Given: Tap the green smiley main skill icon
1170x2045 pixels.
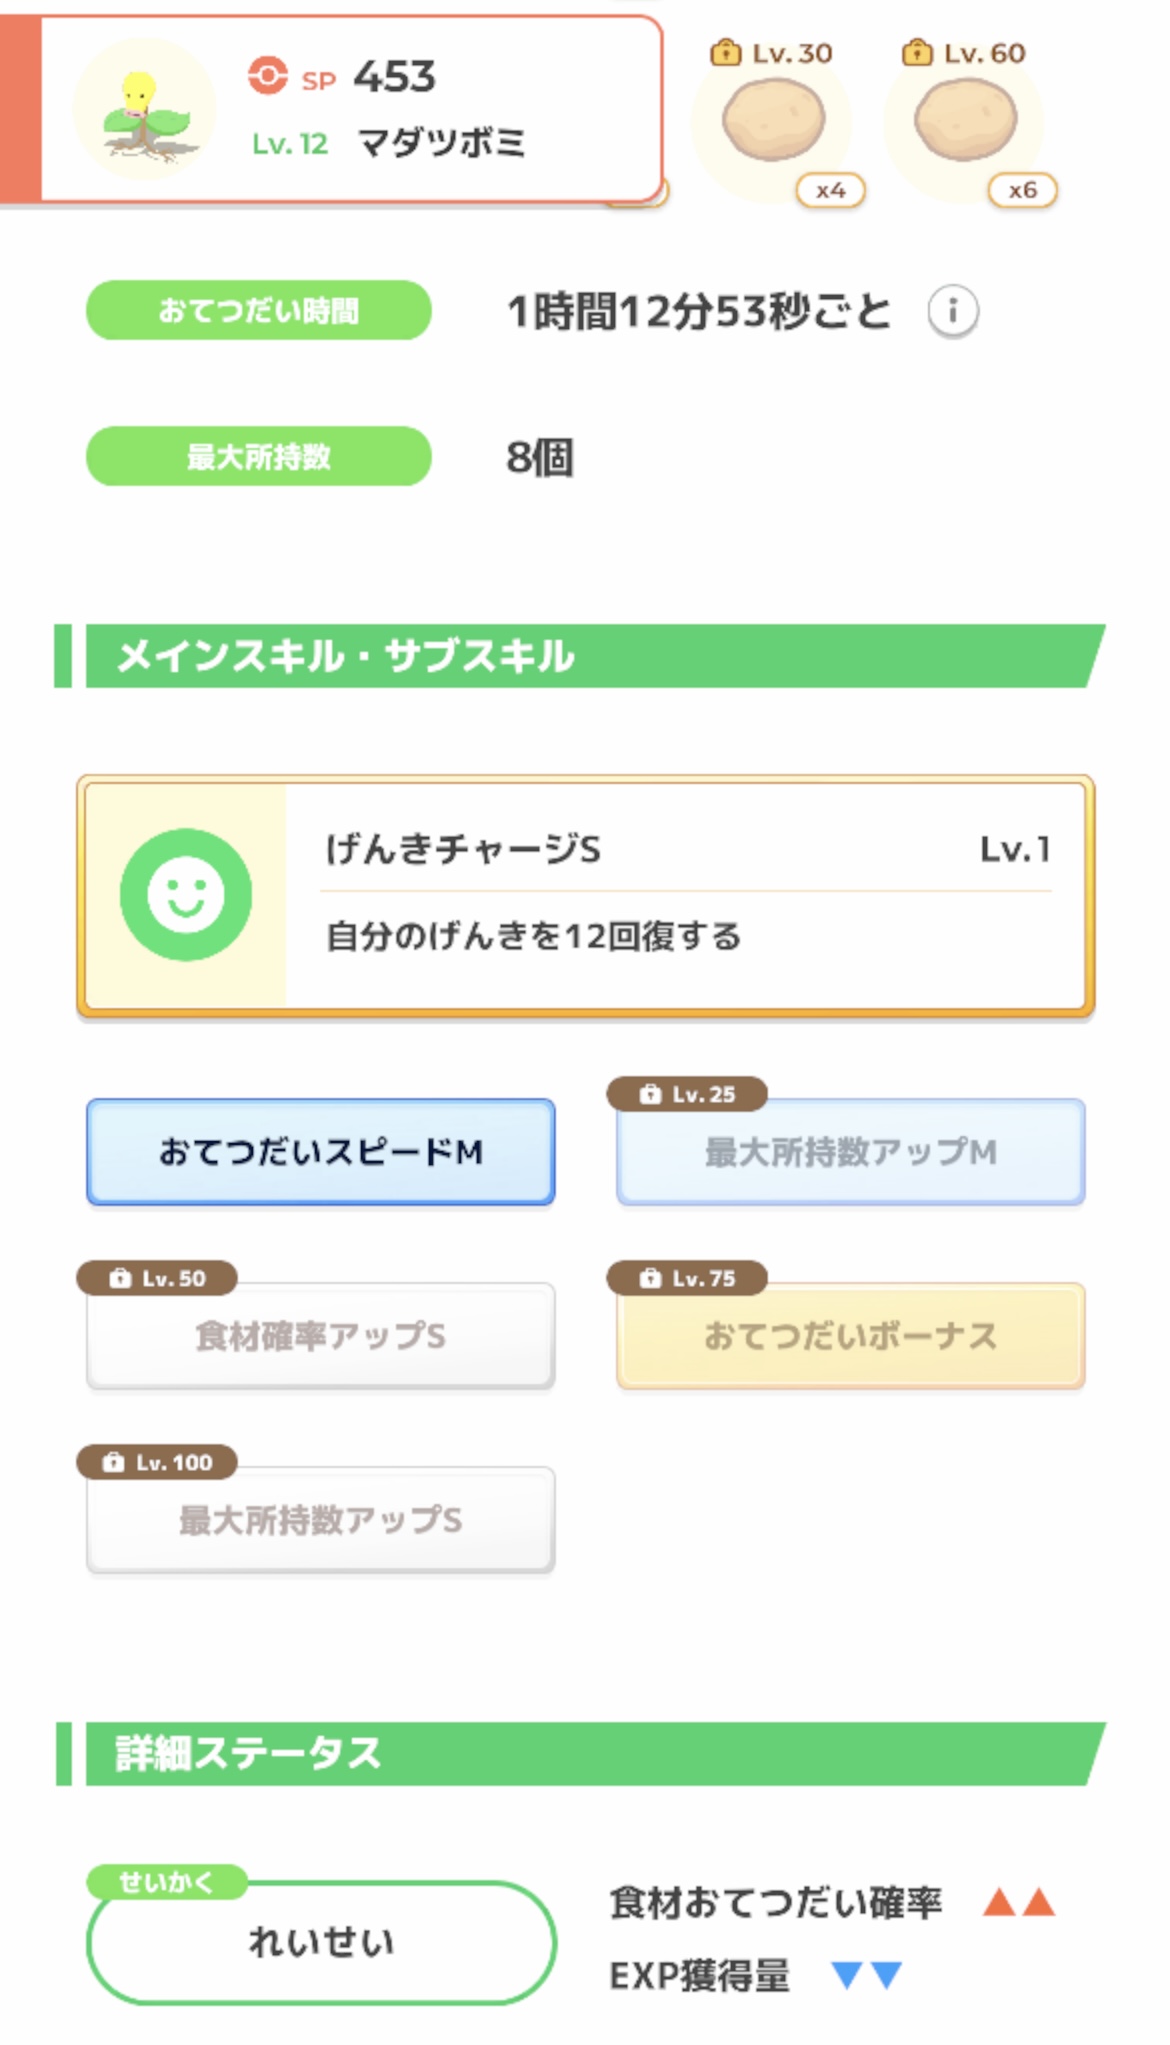Looking at the screenshot, I should [x=186, y=894].
